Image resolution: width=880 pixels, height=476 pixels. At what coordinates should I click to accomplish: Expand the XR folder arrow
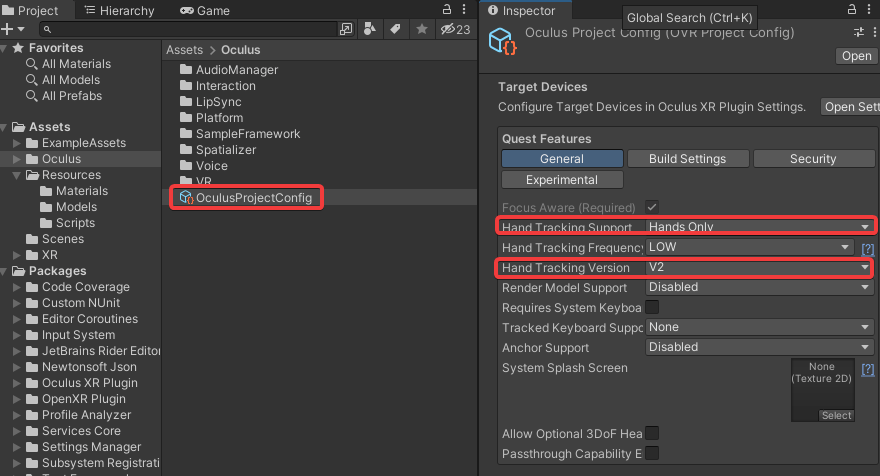[x=17, y=255]
